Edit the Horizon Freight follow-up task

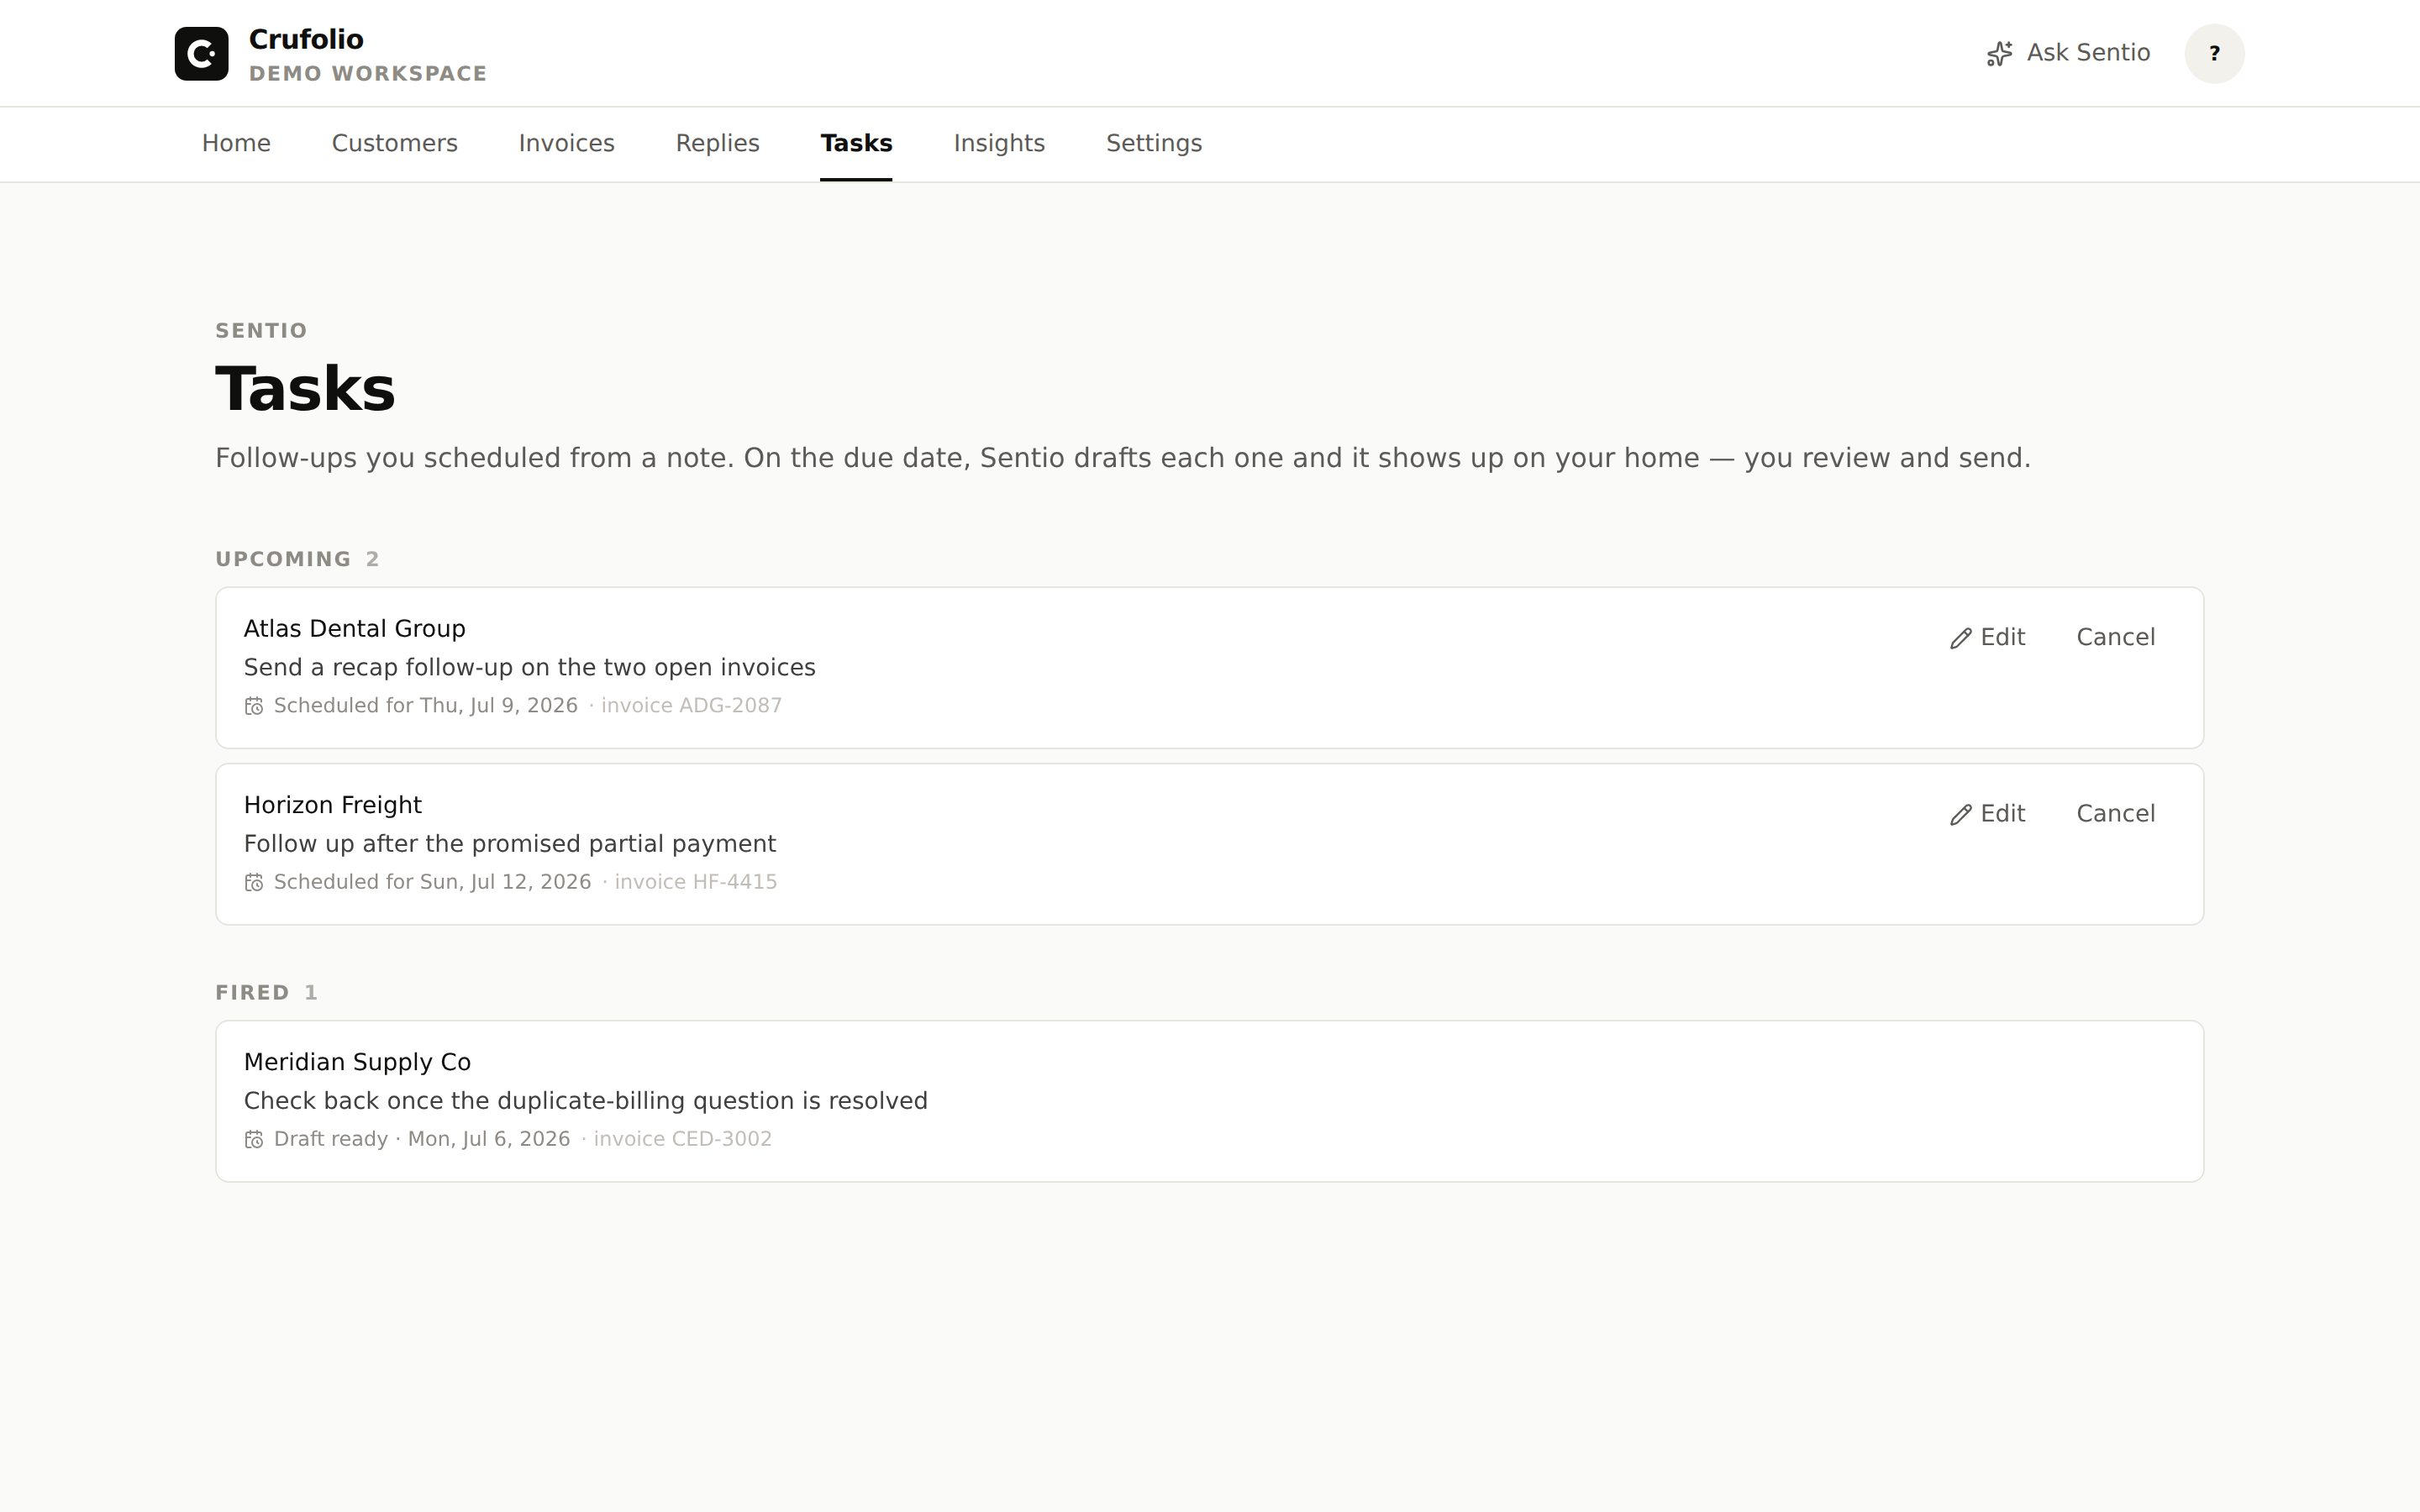tap(1987, 813)
